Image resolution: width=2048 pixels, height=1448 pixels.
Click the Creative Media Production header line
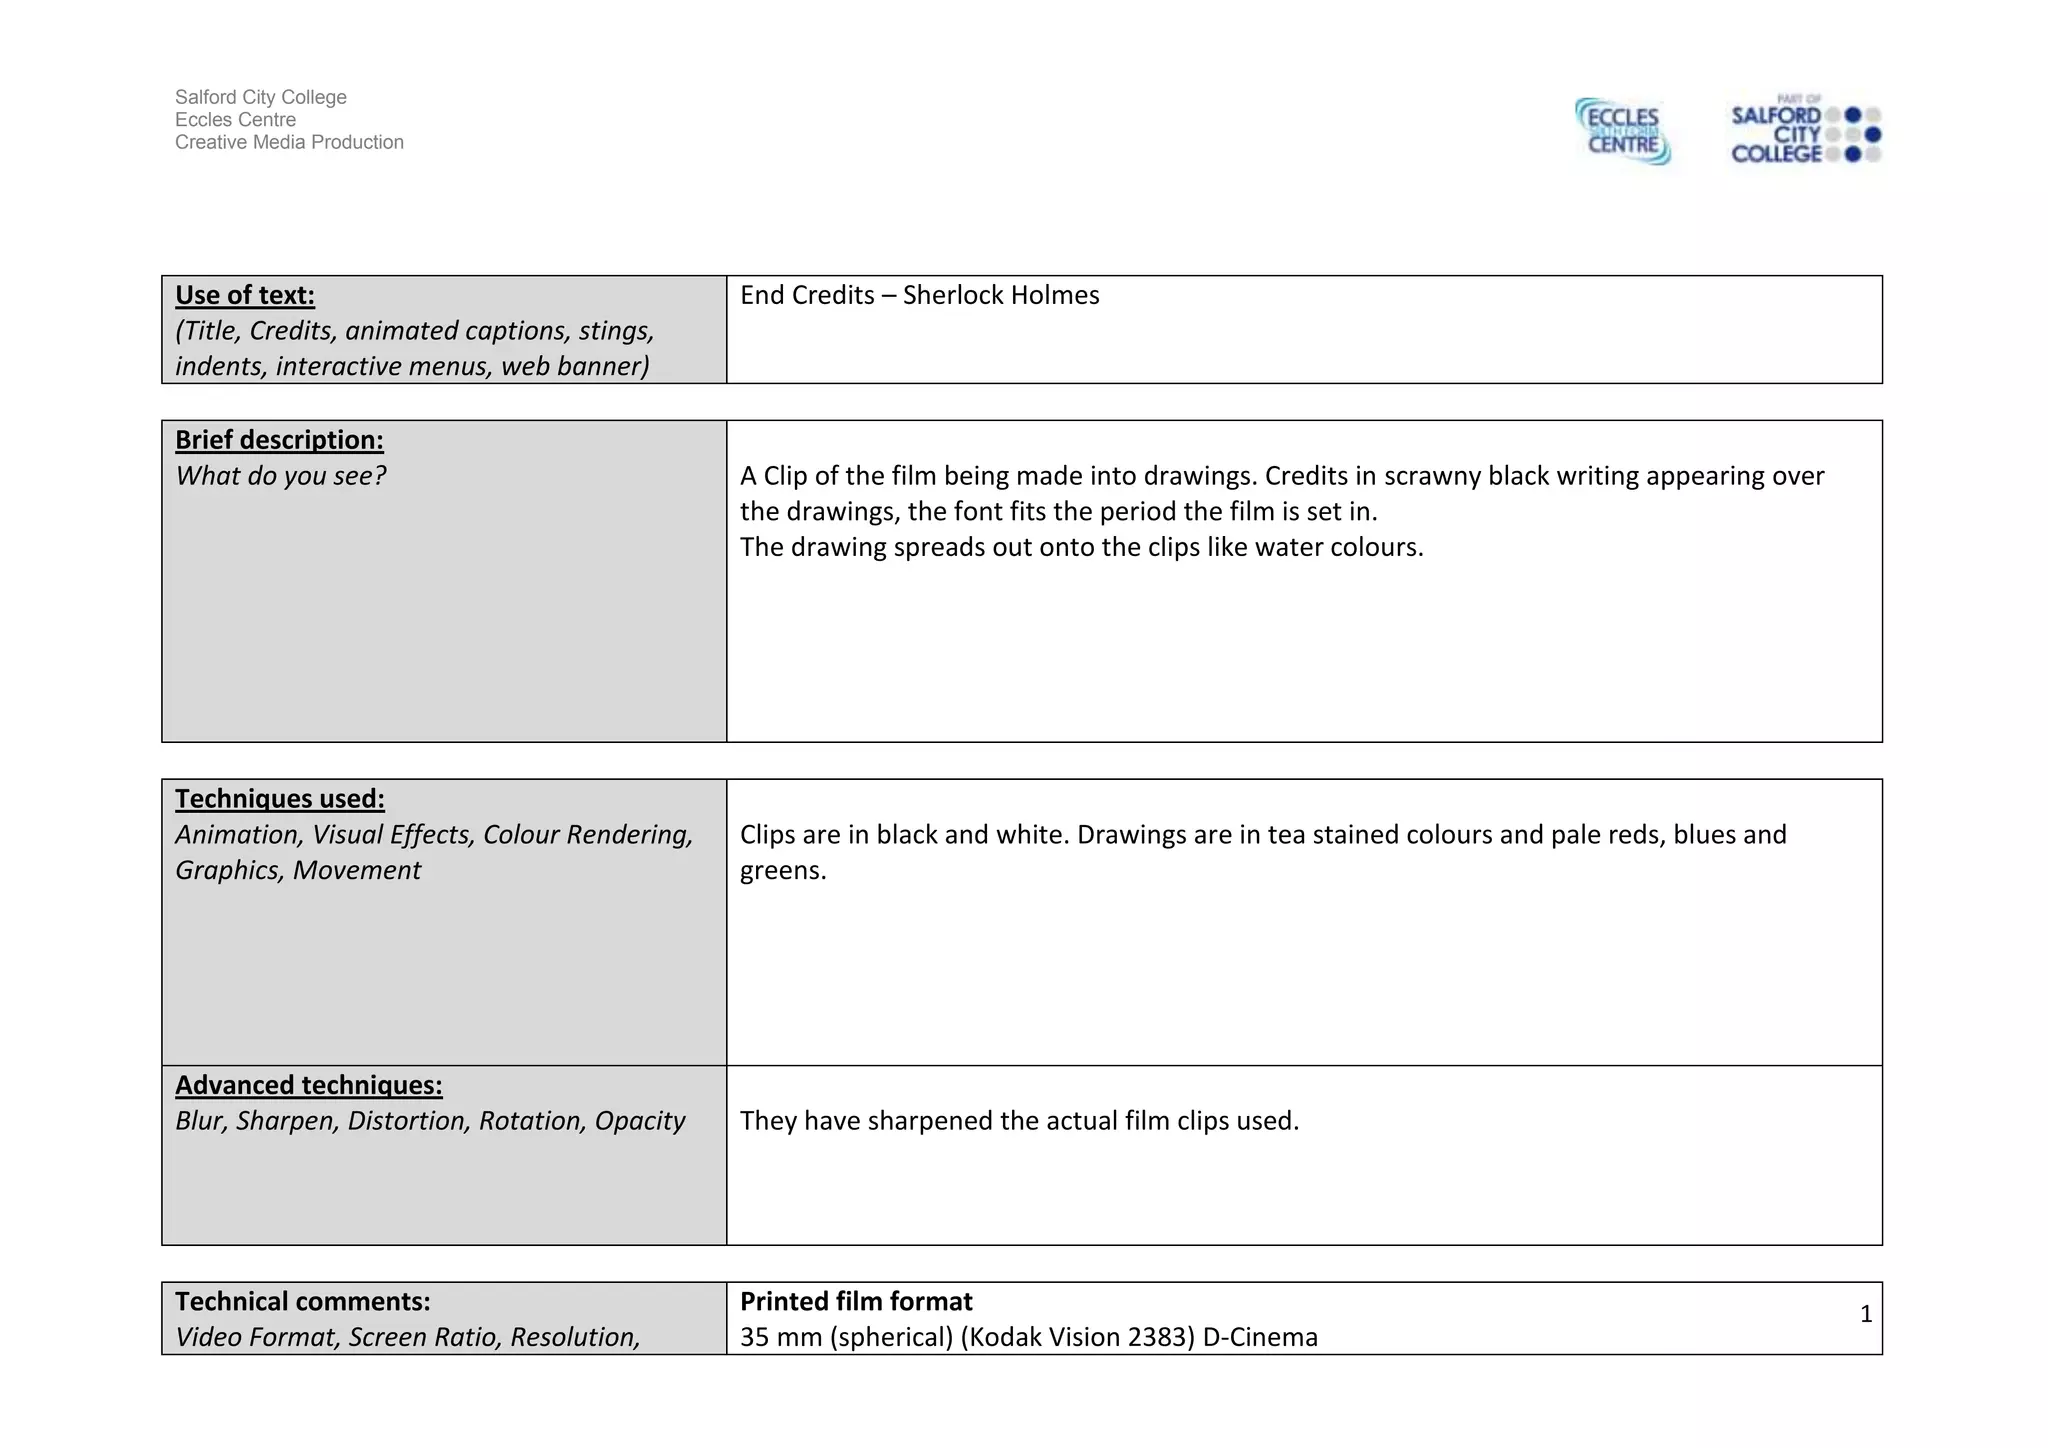[x=289, y=142]
